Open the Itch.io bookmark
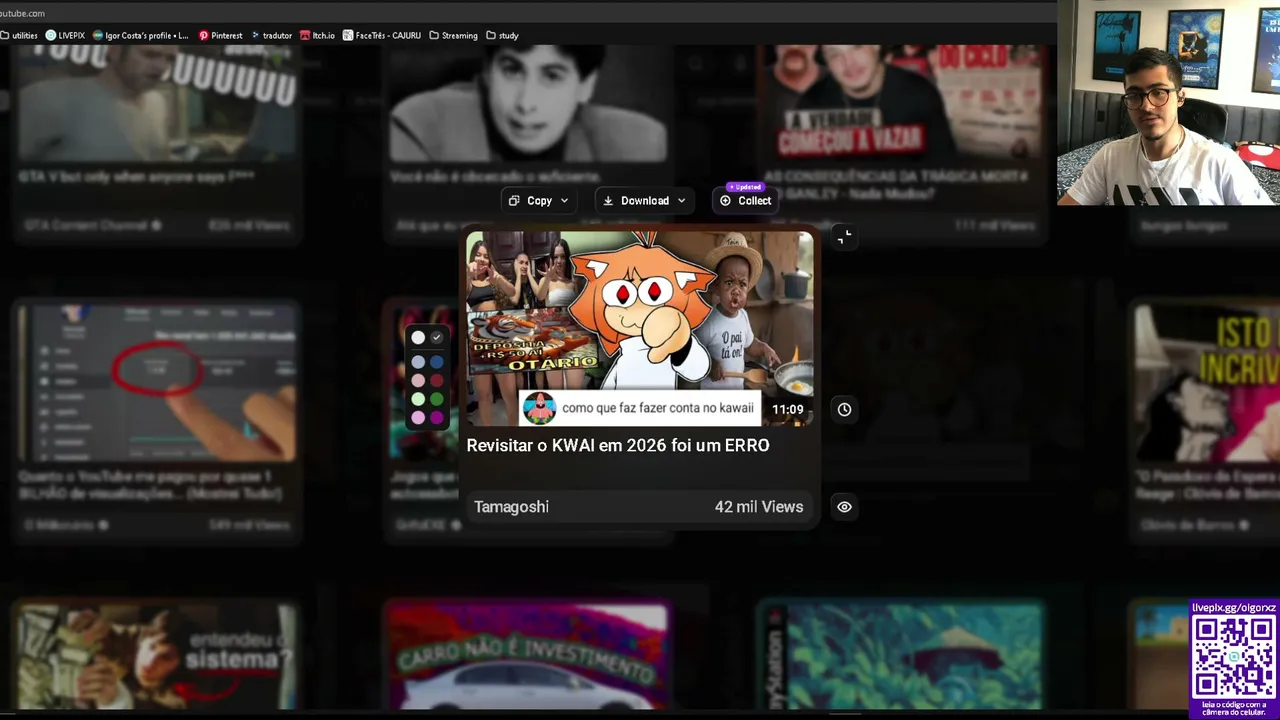Screen dimensions: 1280x720 pyautogui.click(x=317, y=35)
